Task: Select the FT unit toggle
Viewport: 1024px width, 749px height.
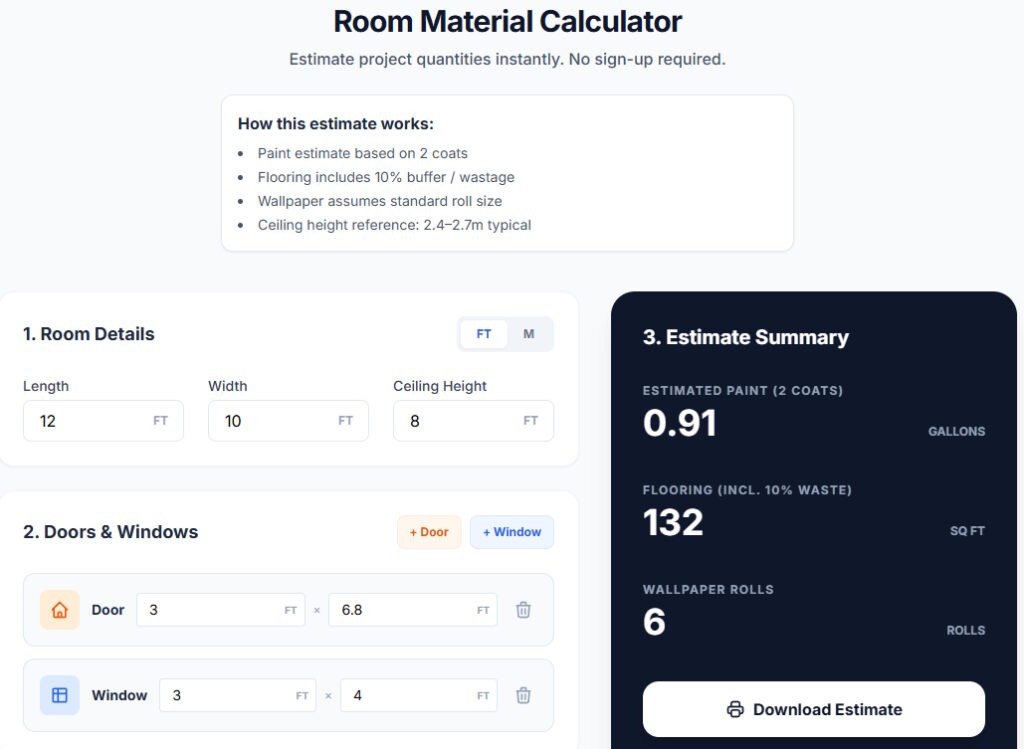Action: point(482,333)
